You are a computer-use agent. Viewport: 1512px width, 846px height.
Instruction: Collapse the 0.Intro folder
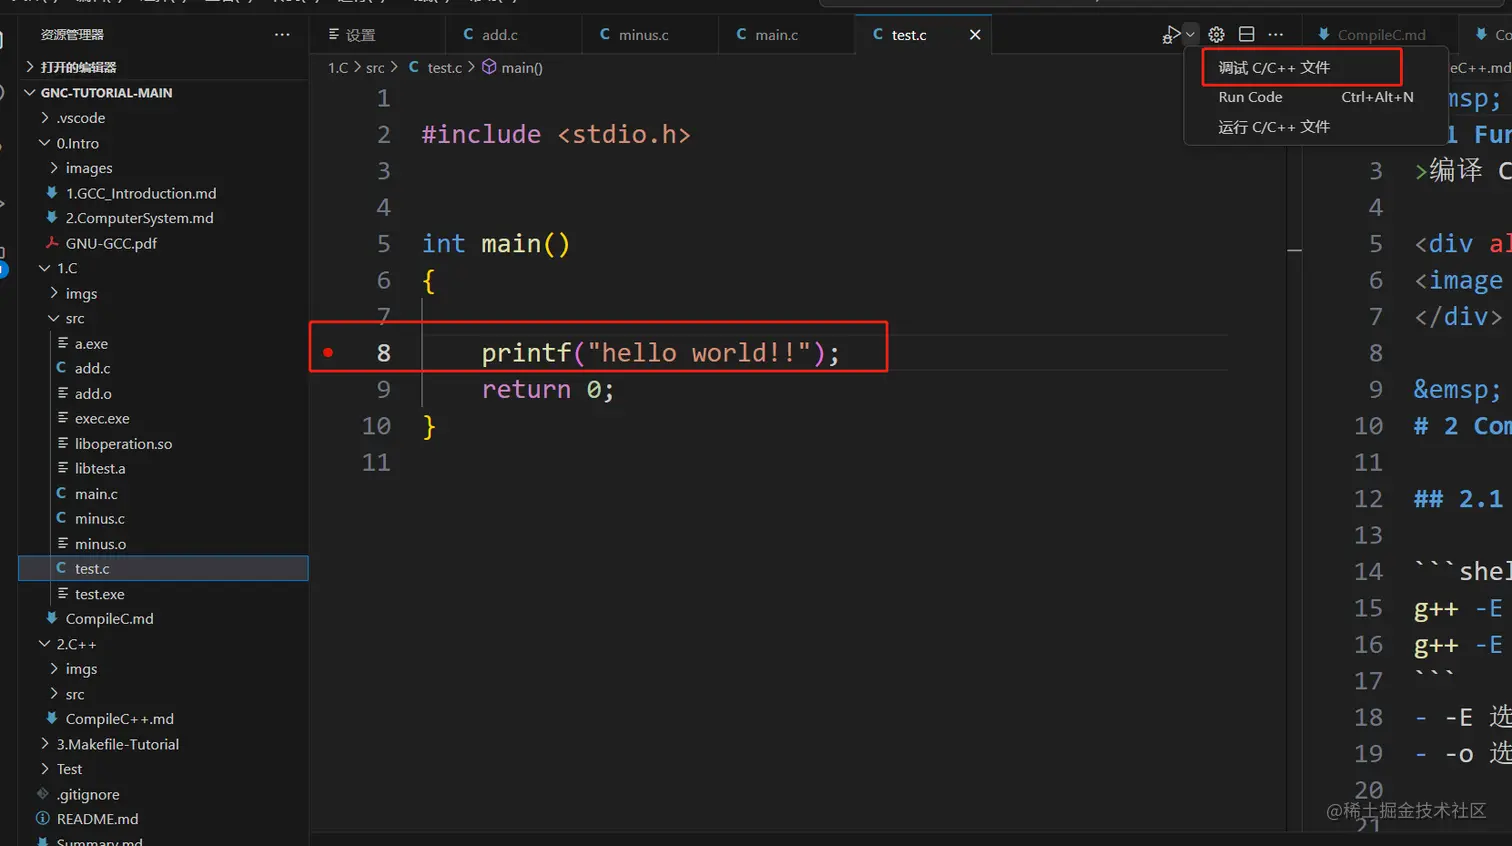coord(164,143)
